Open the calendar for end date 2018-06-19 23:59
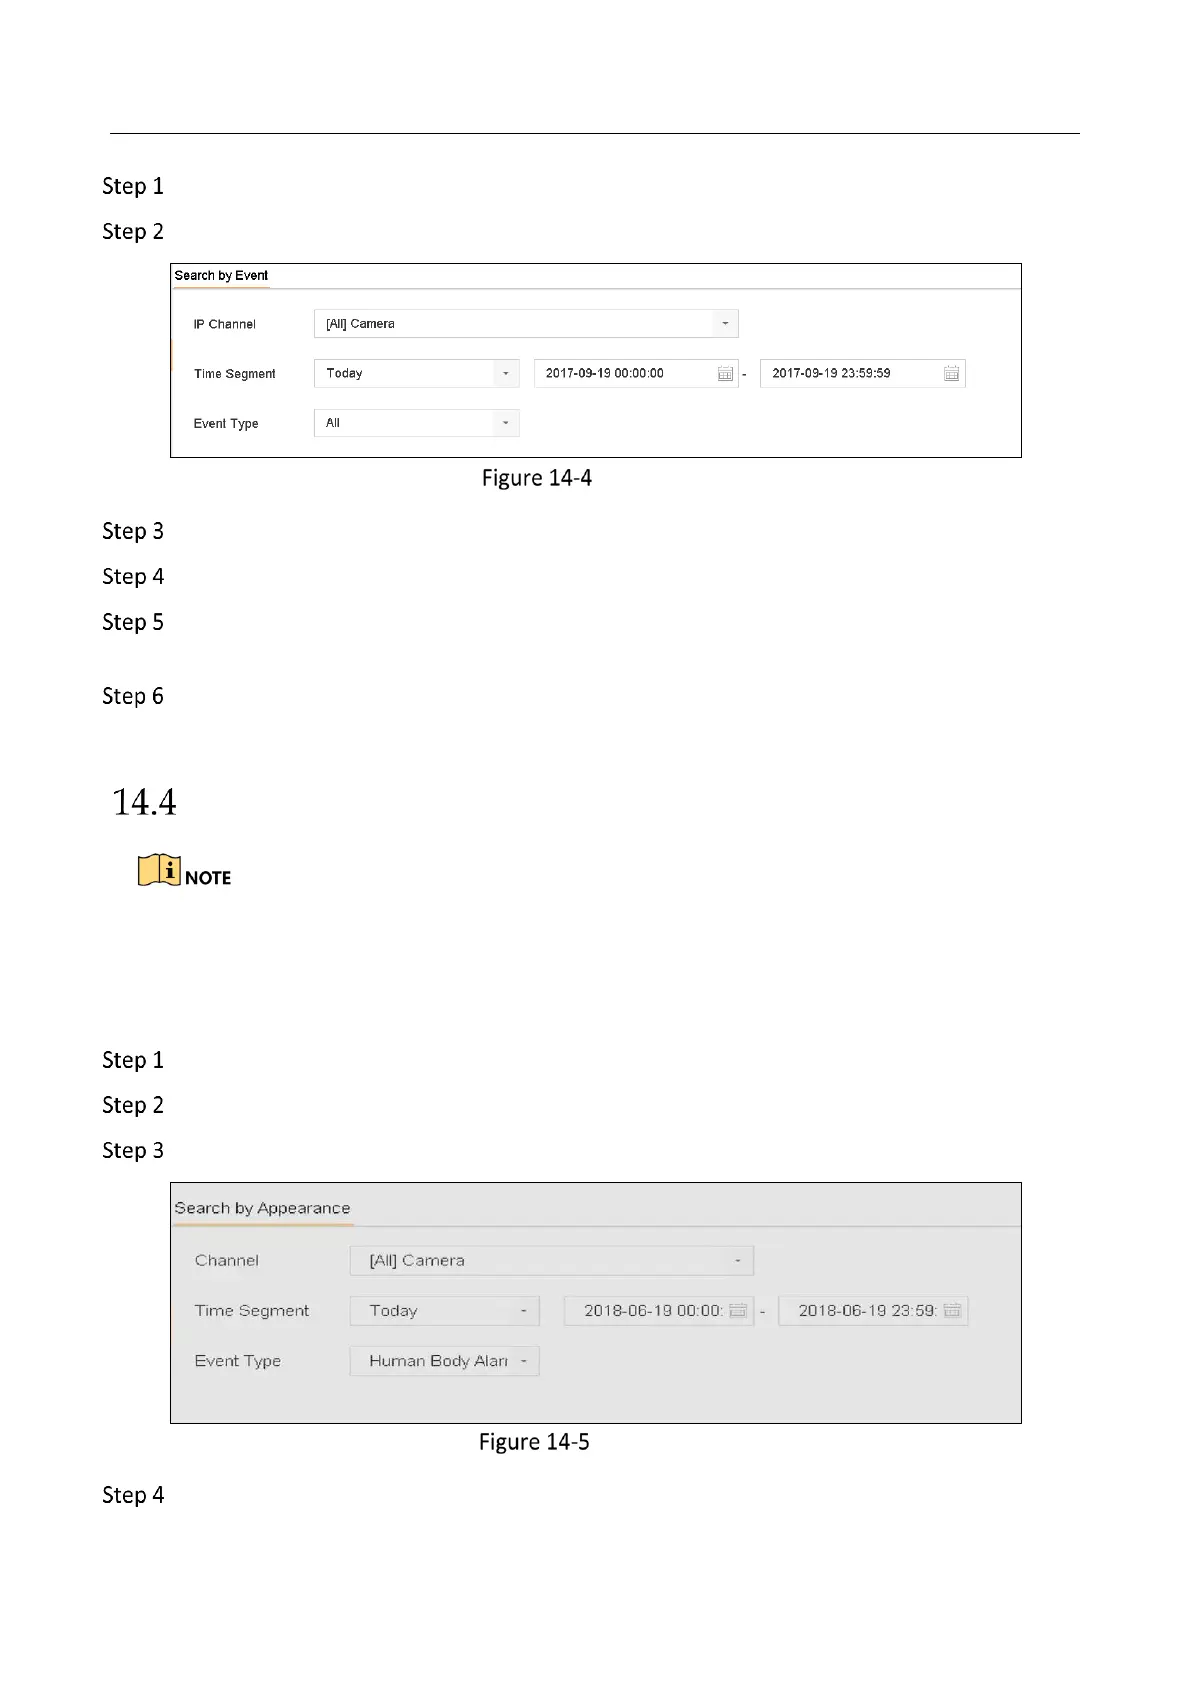Image resolution: width=1191 pixels, height=1684 pixels. [952, 1311]
